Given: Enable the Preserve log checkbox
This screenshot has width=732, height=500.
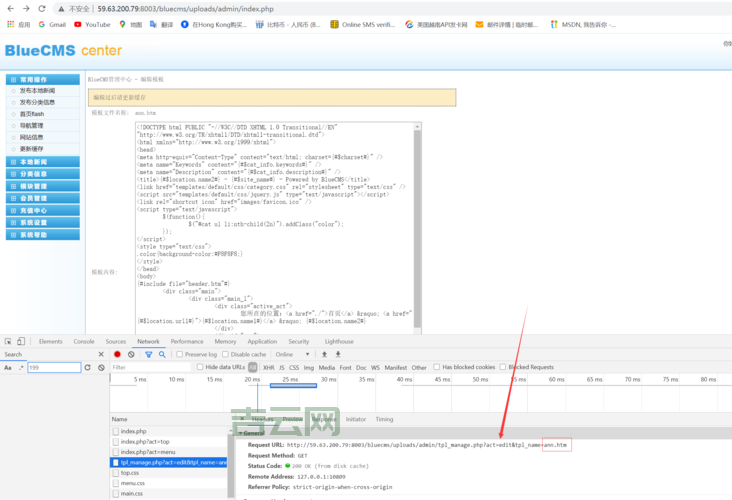Looking at the screenshot, I should tap(179, 354).
